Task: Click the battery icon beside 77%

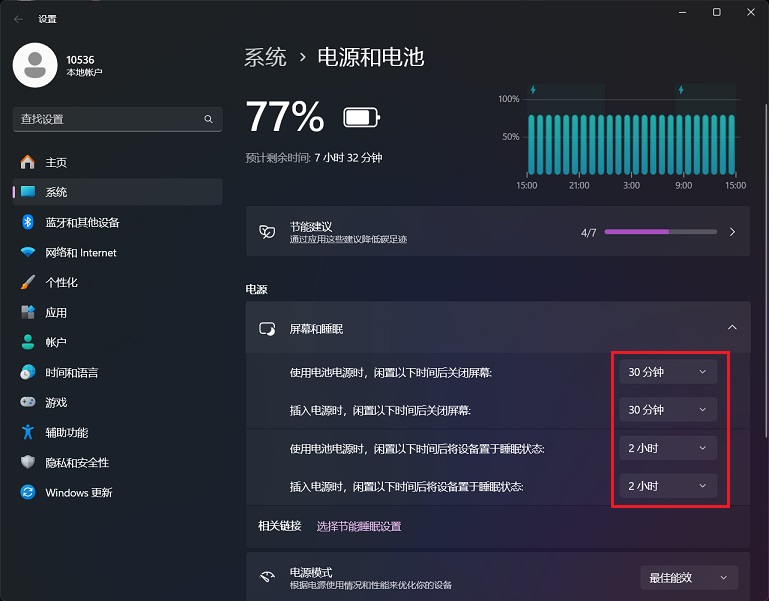Action: click(x=361, y=118)
